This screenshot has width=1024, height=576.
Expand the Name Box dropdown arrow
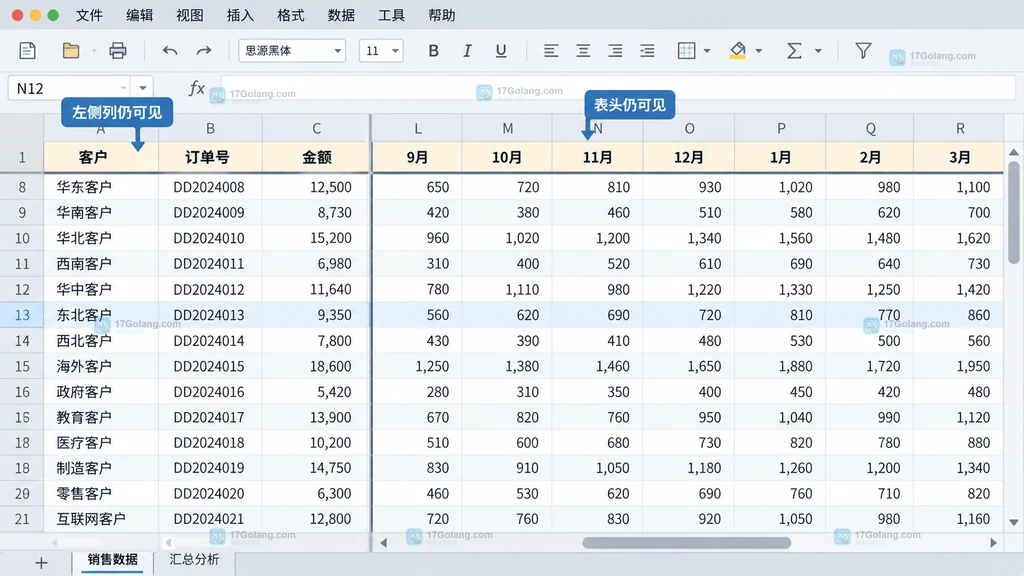point(142,88)
